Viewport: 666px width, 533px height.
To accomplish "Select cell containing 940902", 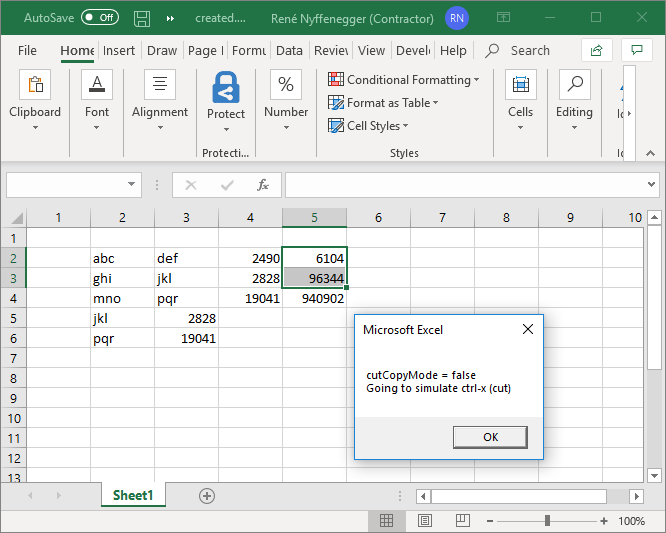I will 314,298.
